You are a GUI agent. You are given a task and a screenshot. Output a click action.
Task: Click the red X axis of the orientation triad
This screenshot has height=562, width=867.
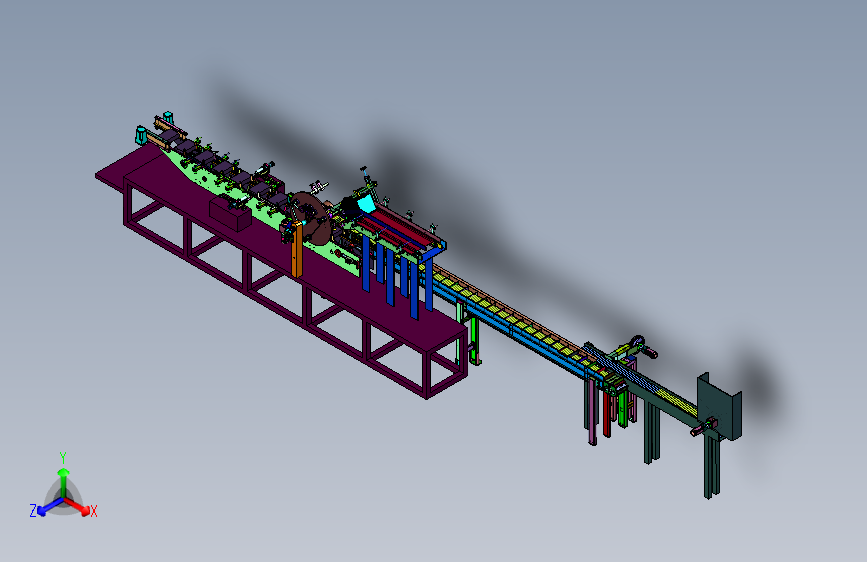click(77, 506)
